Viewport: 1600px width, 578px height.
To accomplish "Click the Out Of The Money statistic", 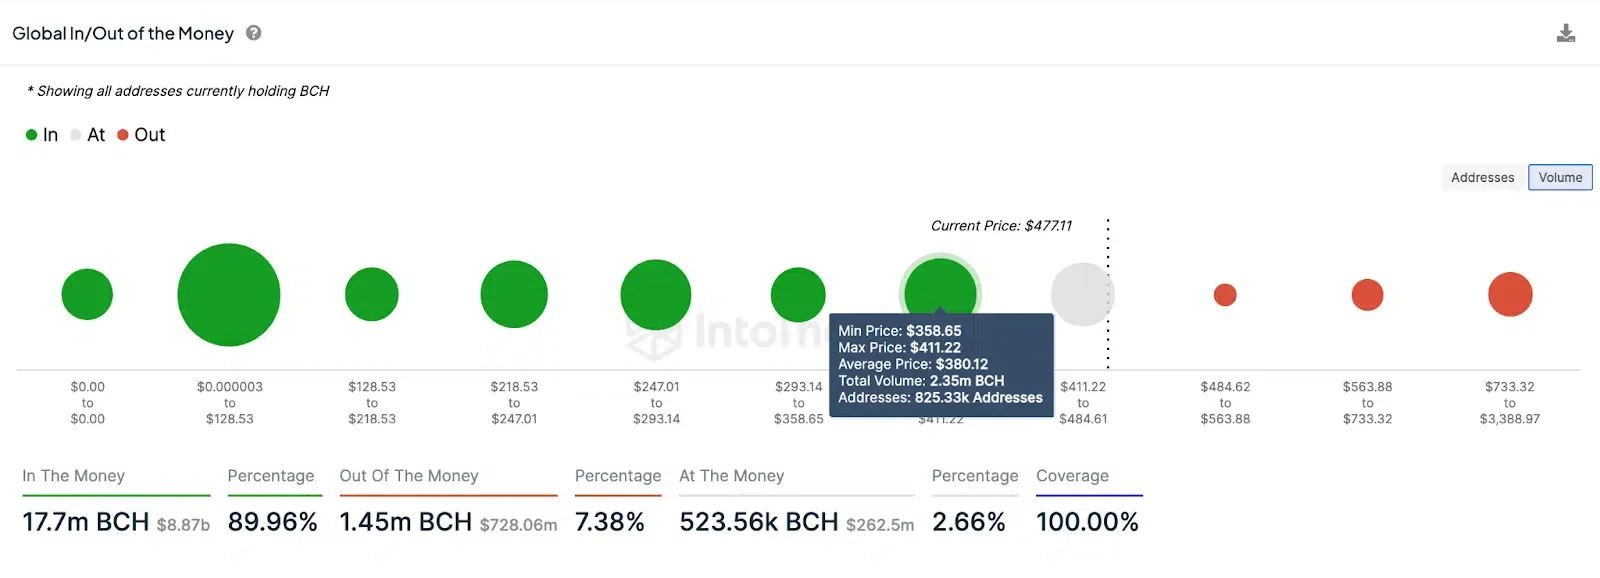I will tap(405, 522).
